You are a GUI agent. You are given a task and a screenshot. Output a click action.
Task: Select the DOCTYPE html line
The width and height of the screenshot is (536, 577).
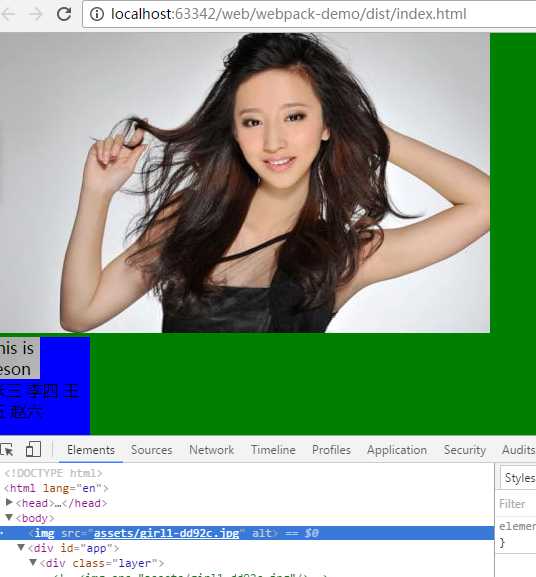click(x=53, y=473)
